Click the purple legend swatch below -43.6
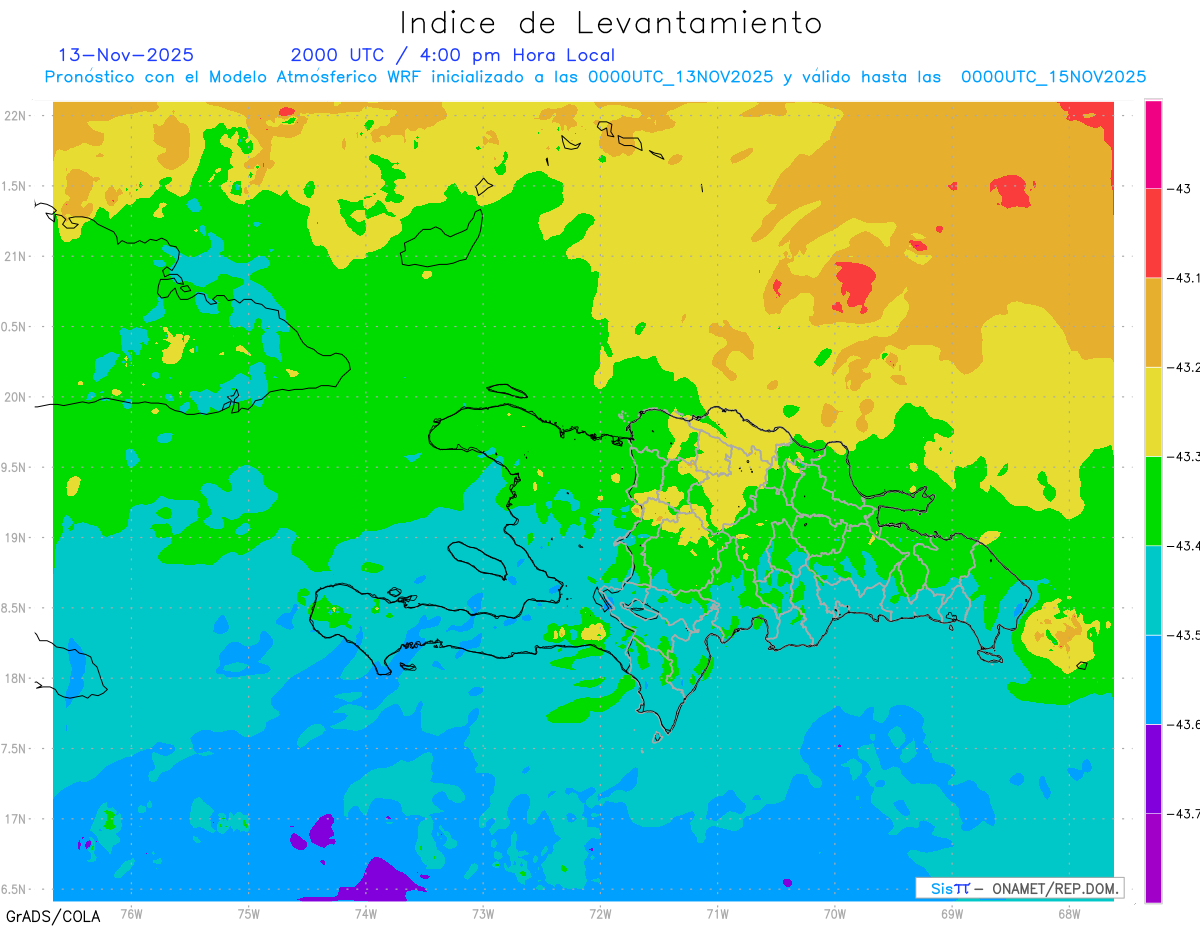1200x927 pixels. click(x=1153, y=768)
